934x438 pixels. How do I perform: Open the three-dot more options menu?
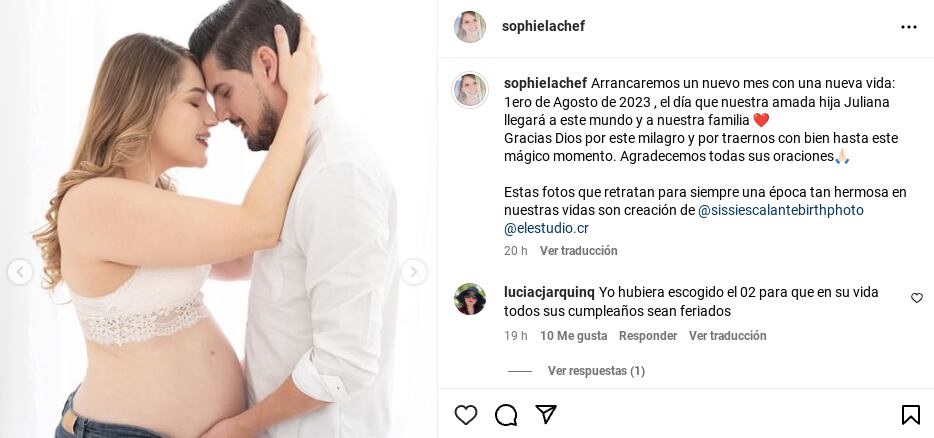(x=908, y=27)
